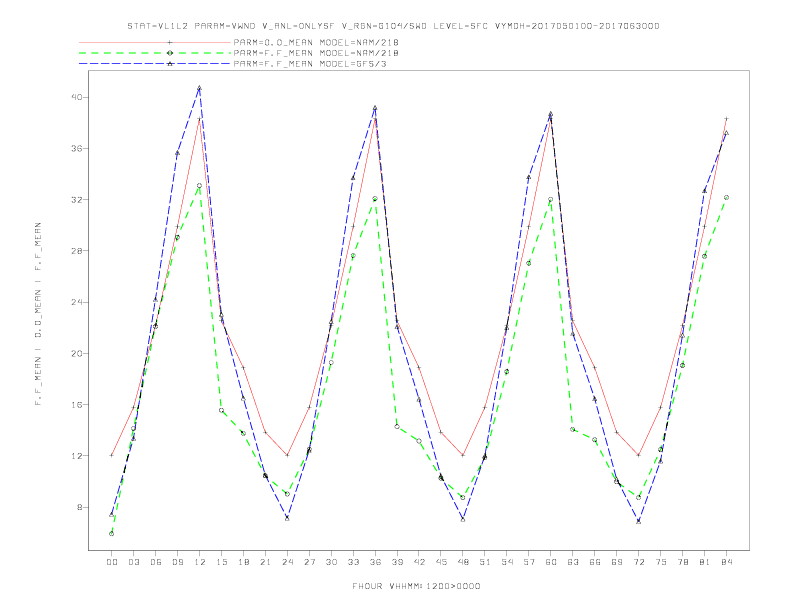Click x-axis forecast hour label 54

[x=507, y=562]
